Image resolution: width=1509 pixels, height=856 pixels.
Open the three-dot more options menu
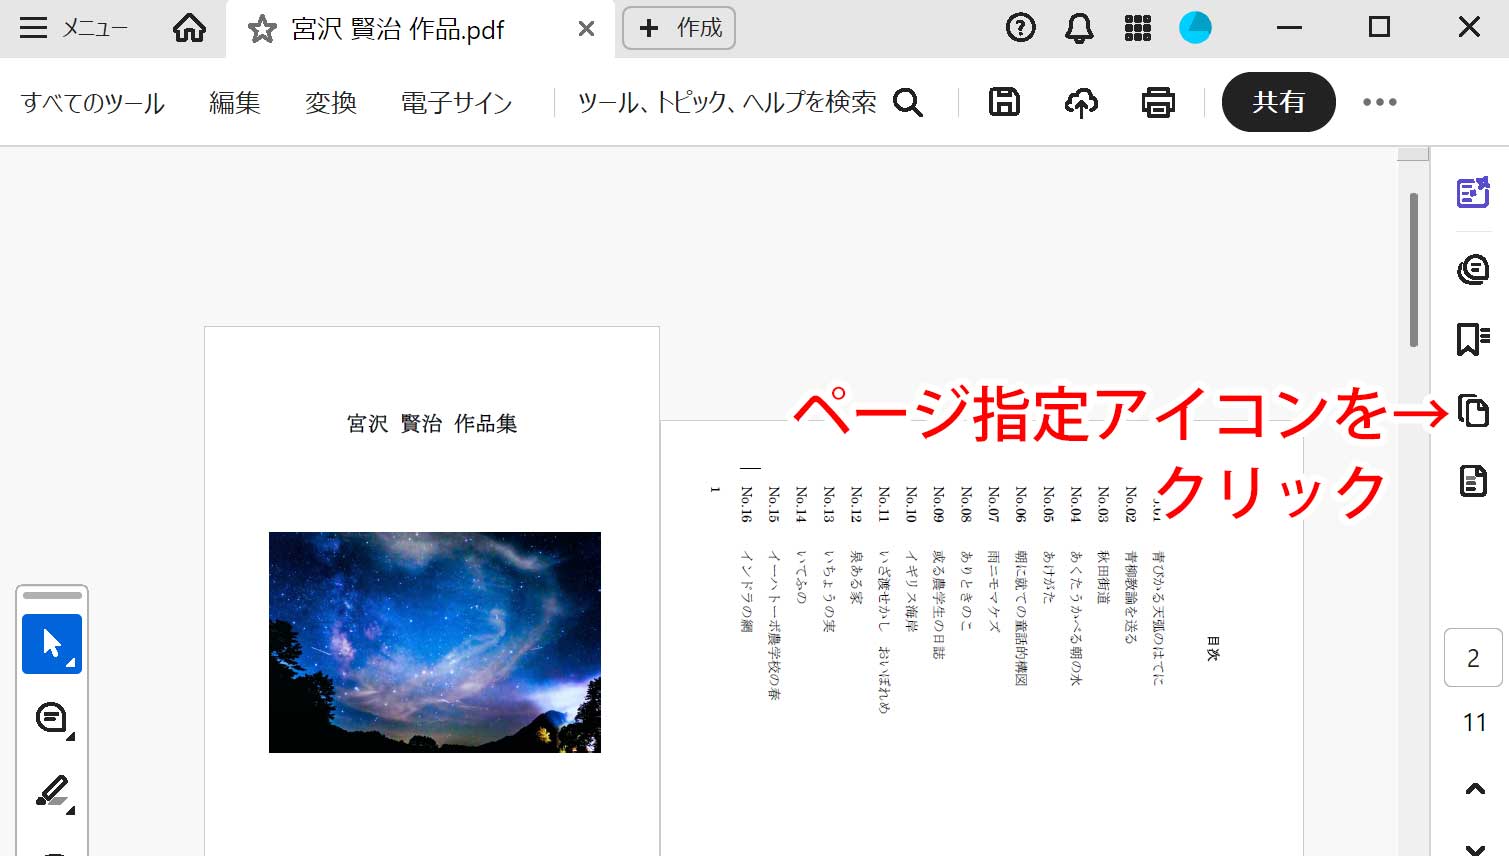coord(1380,102)
